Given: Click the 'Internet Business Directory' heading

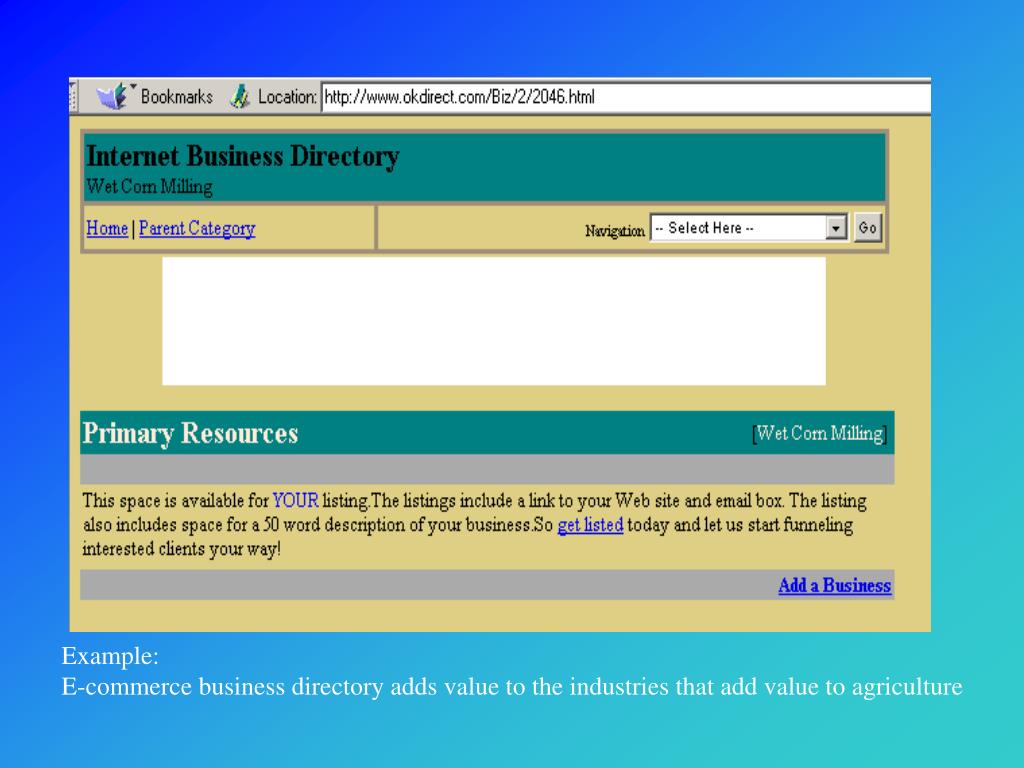Looking at the screenshot, I should coord(242,156).
